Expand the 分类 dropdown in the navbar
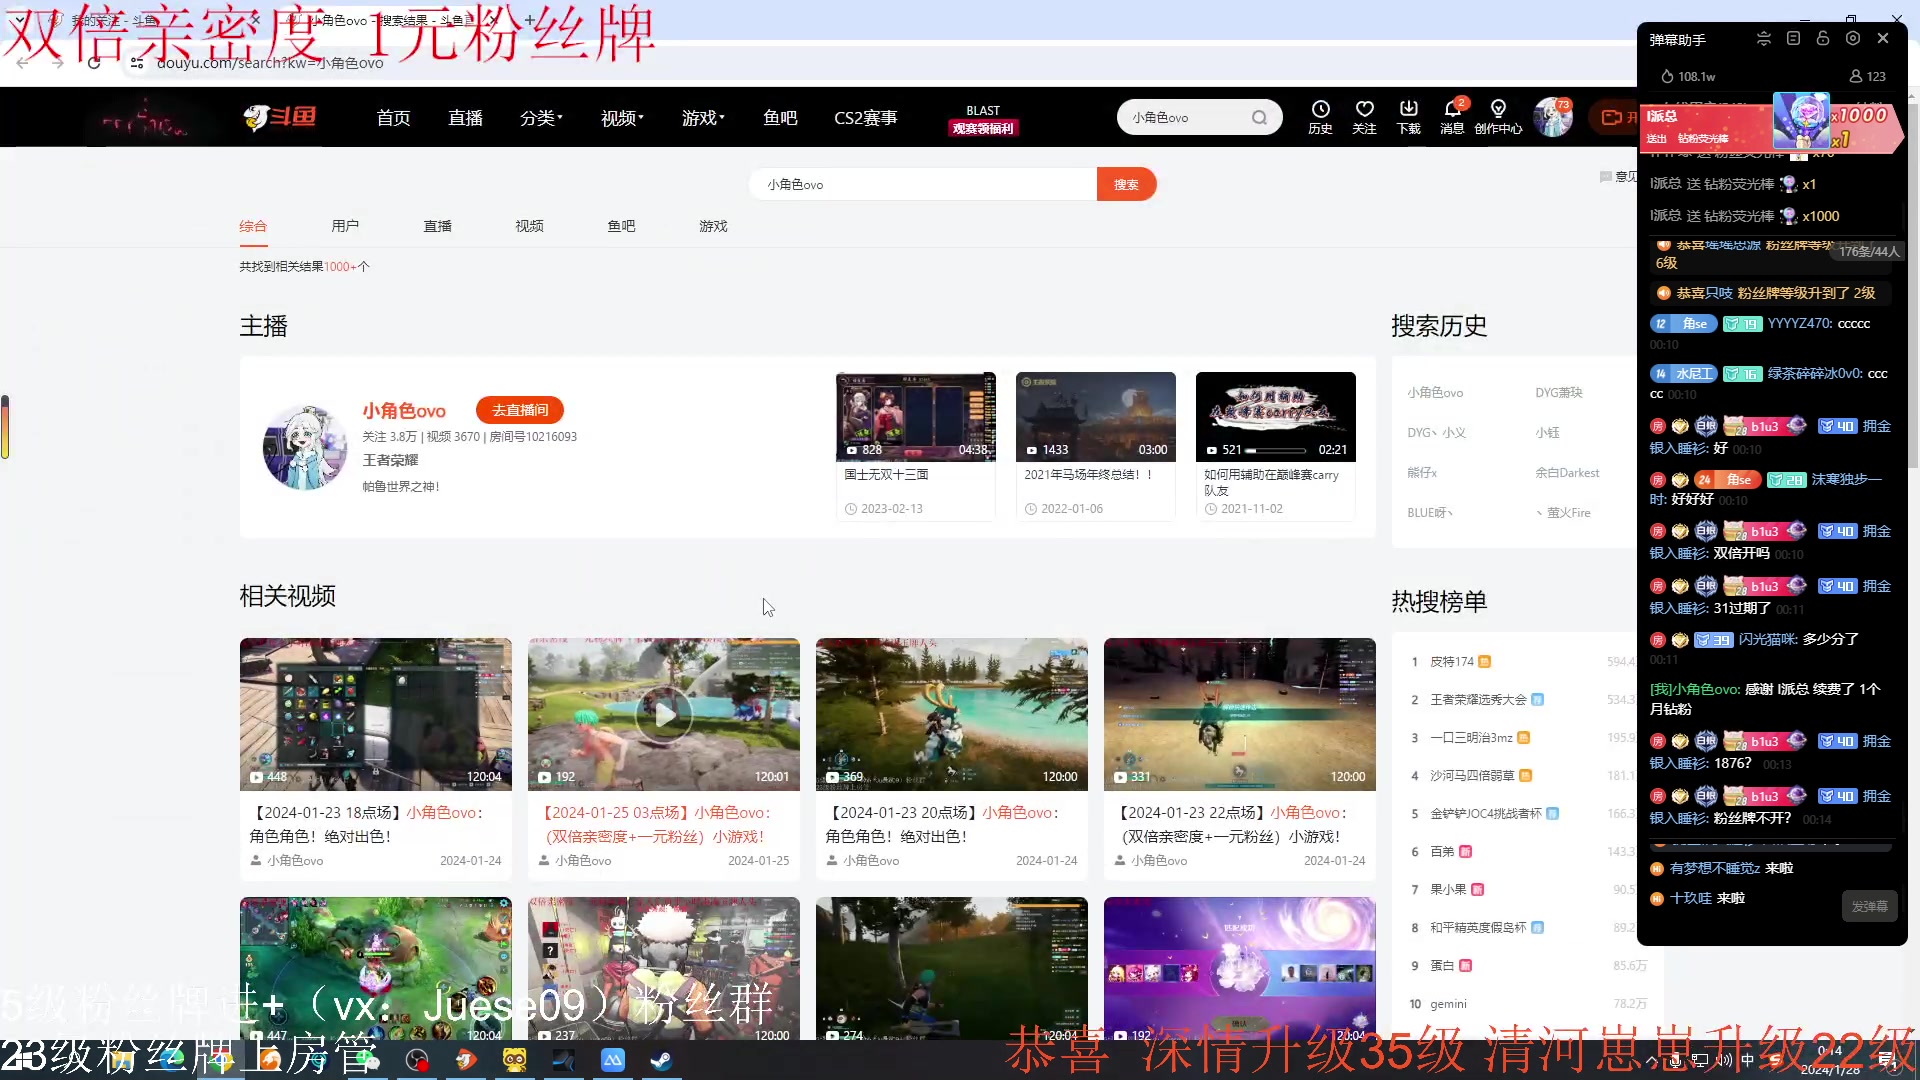1920x1080 pixels. click(540, 117)
